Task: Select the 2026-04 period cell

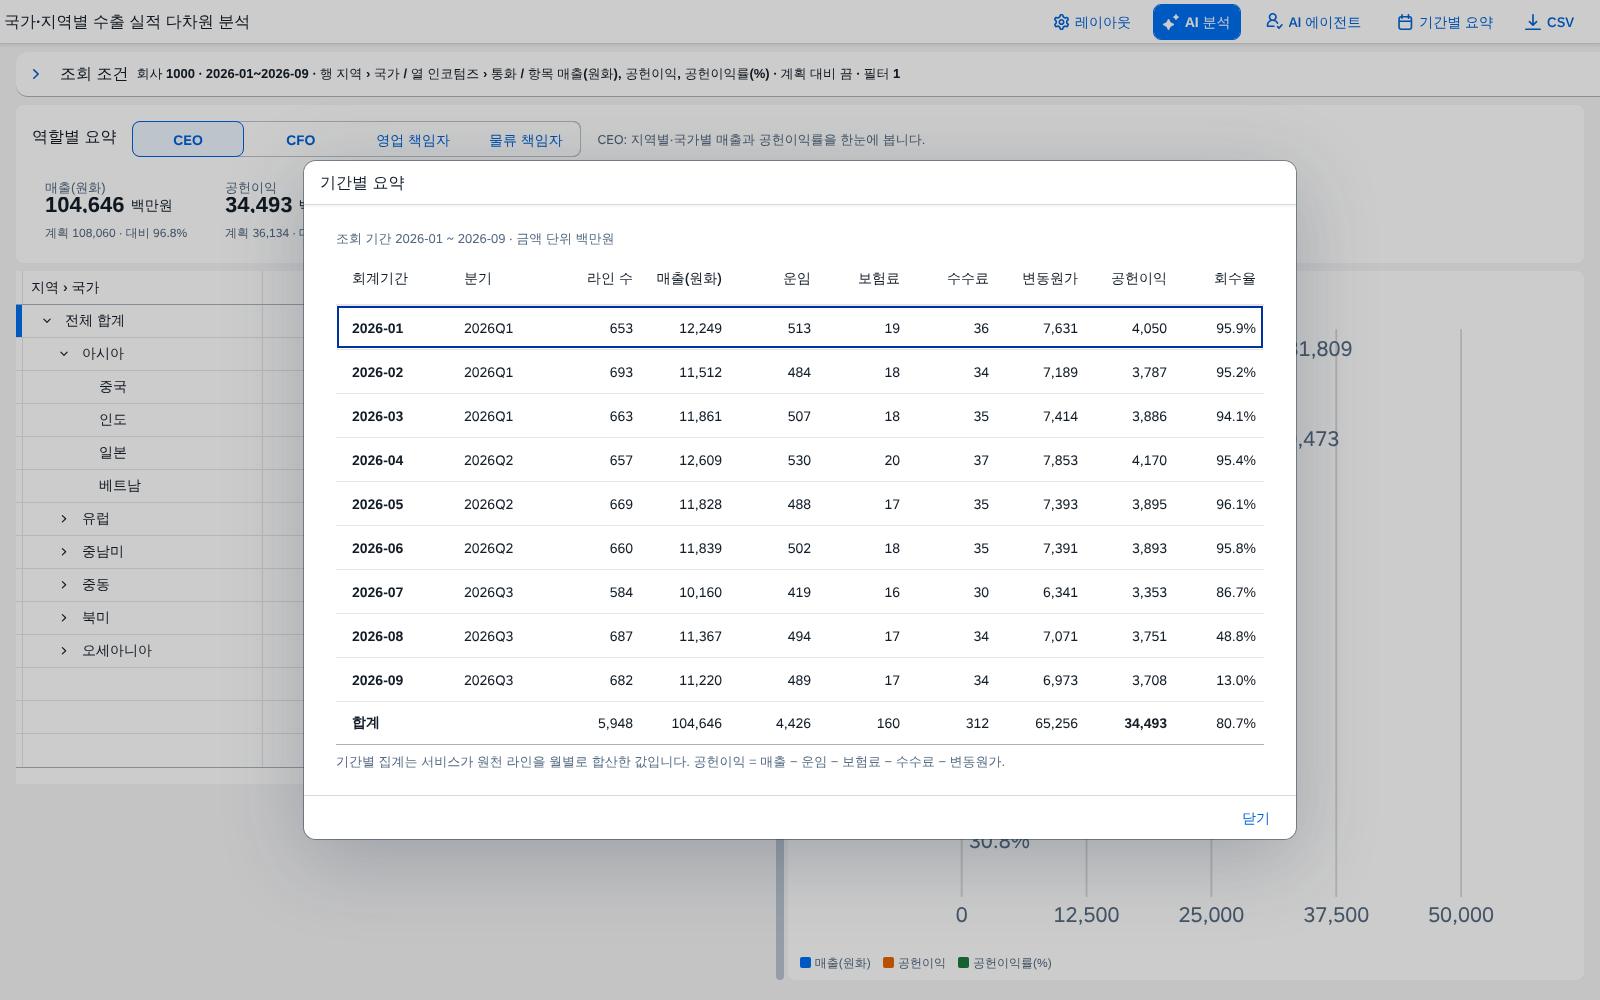Action: 377,460
